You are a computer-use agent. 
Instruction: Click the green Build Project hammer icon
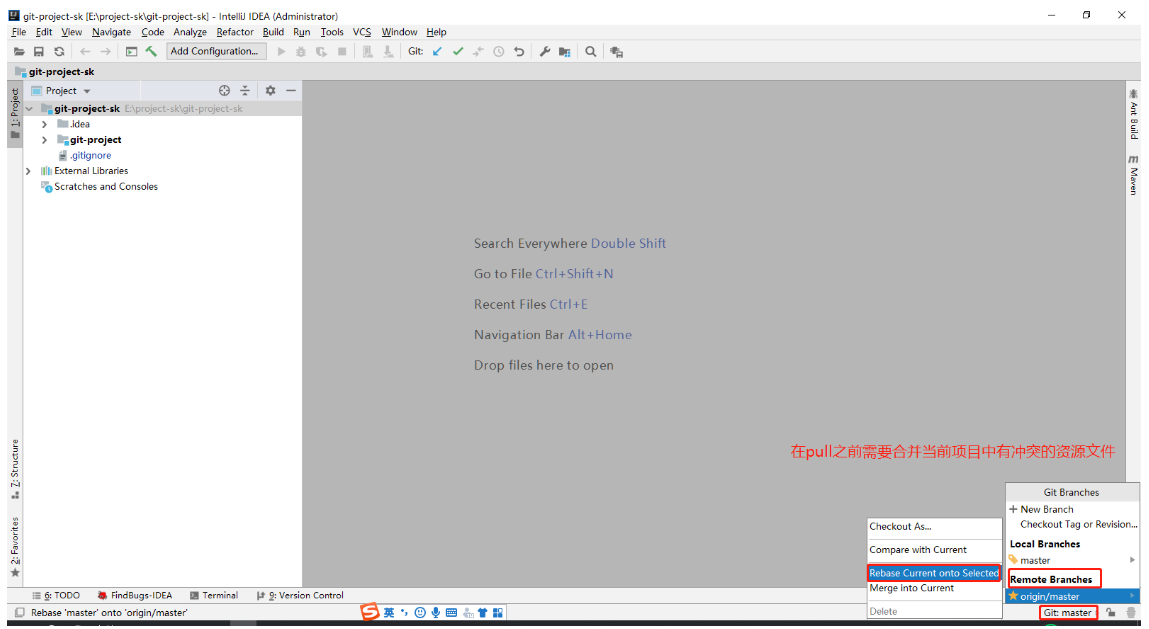[151, 51]
